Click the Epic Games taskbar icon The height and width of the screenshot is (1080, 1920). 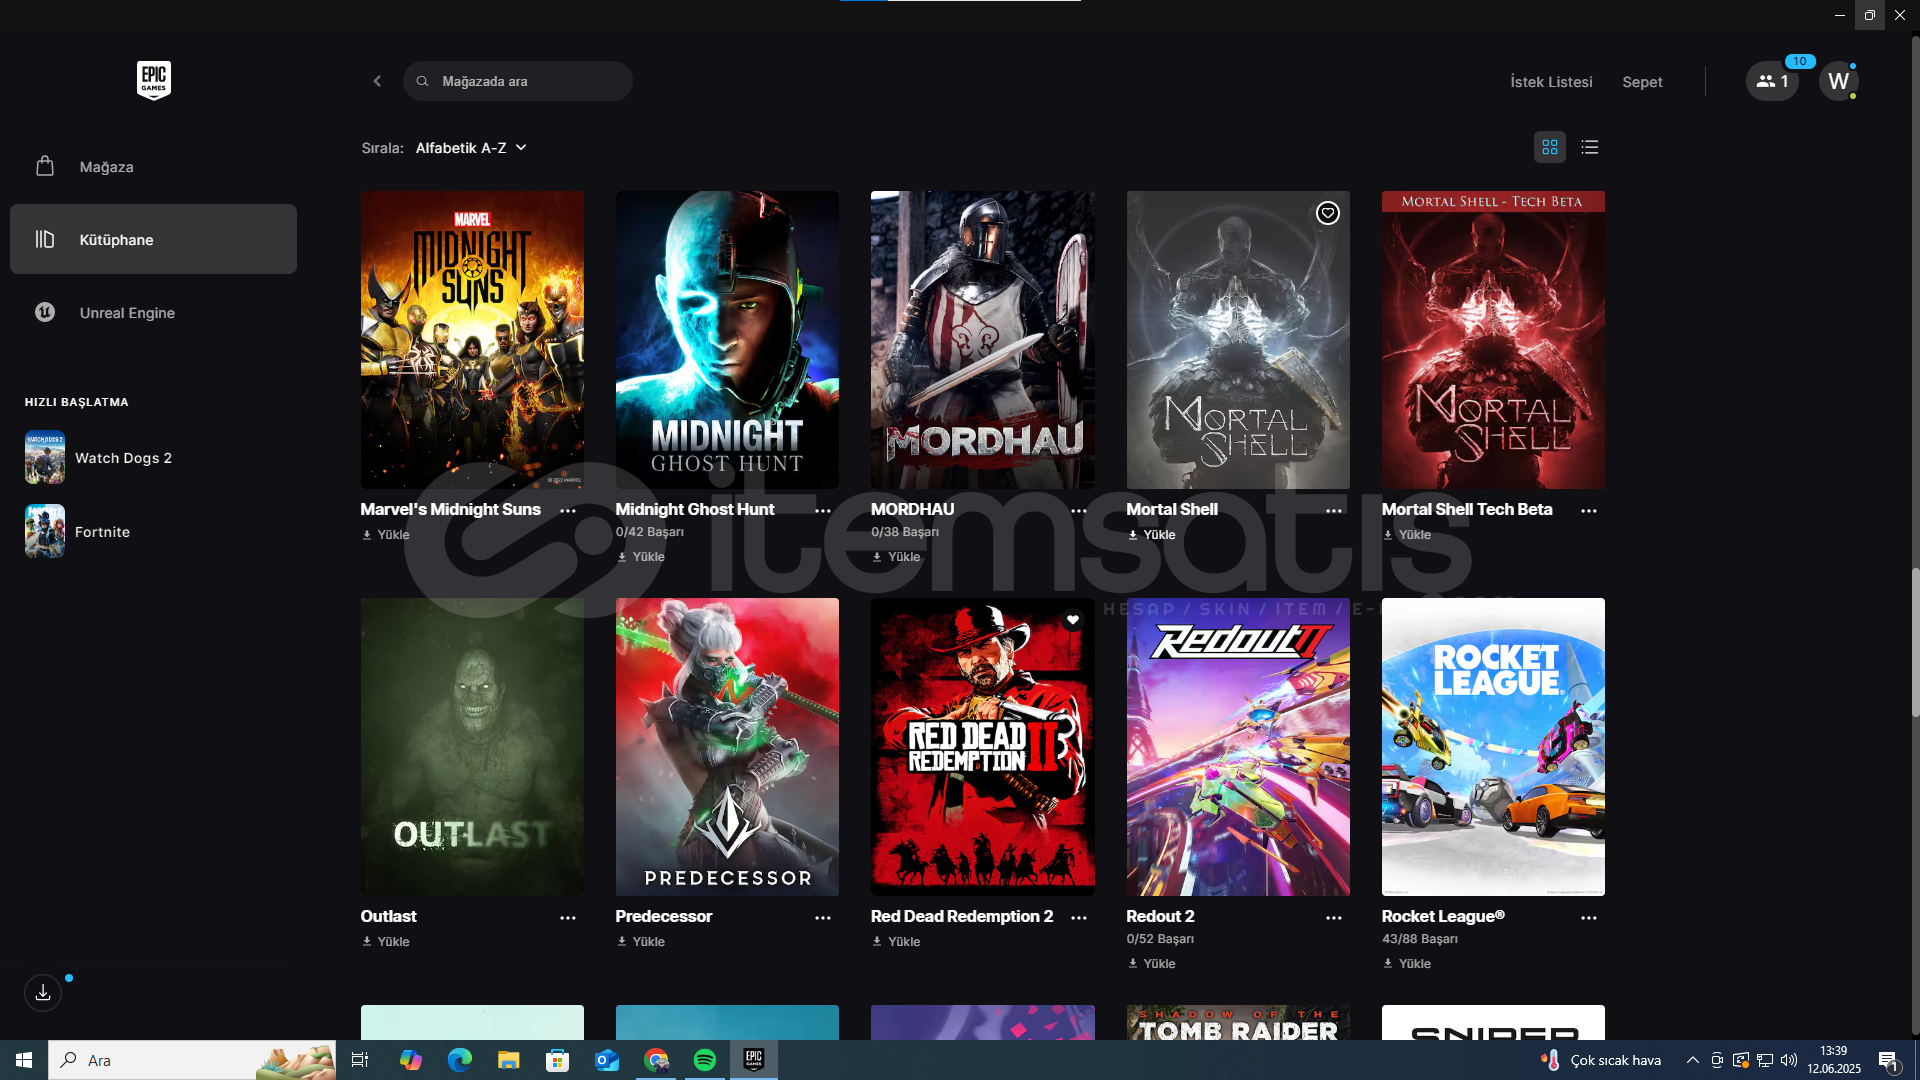(x=754, y=1060)
